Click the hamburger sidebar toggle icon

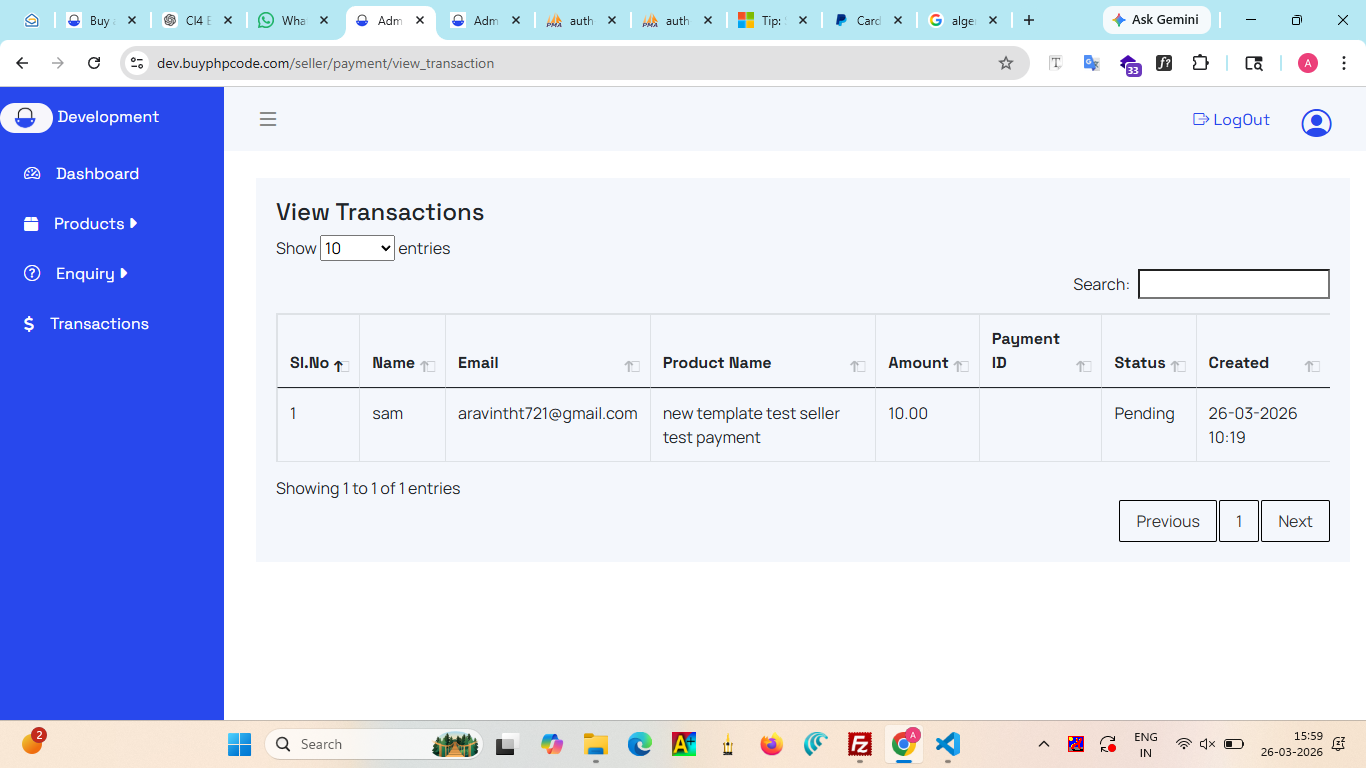point(268,119)
